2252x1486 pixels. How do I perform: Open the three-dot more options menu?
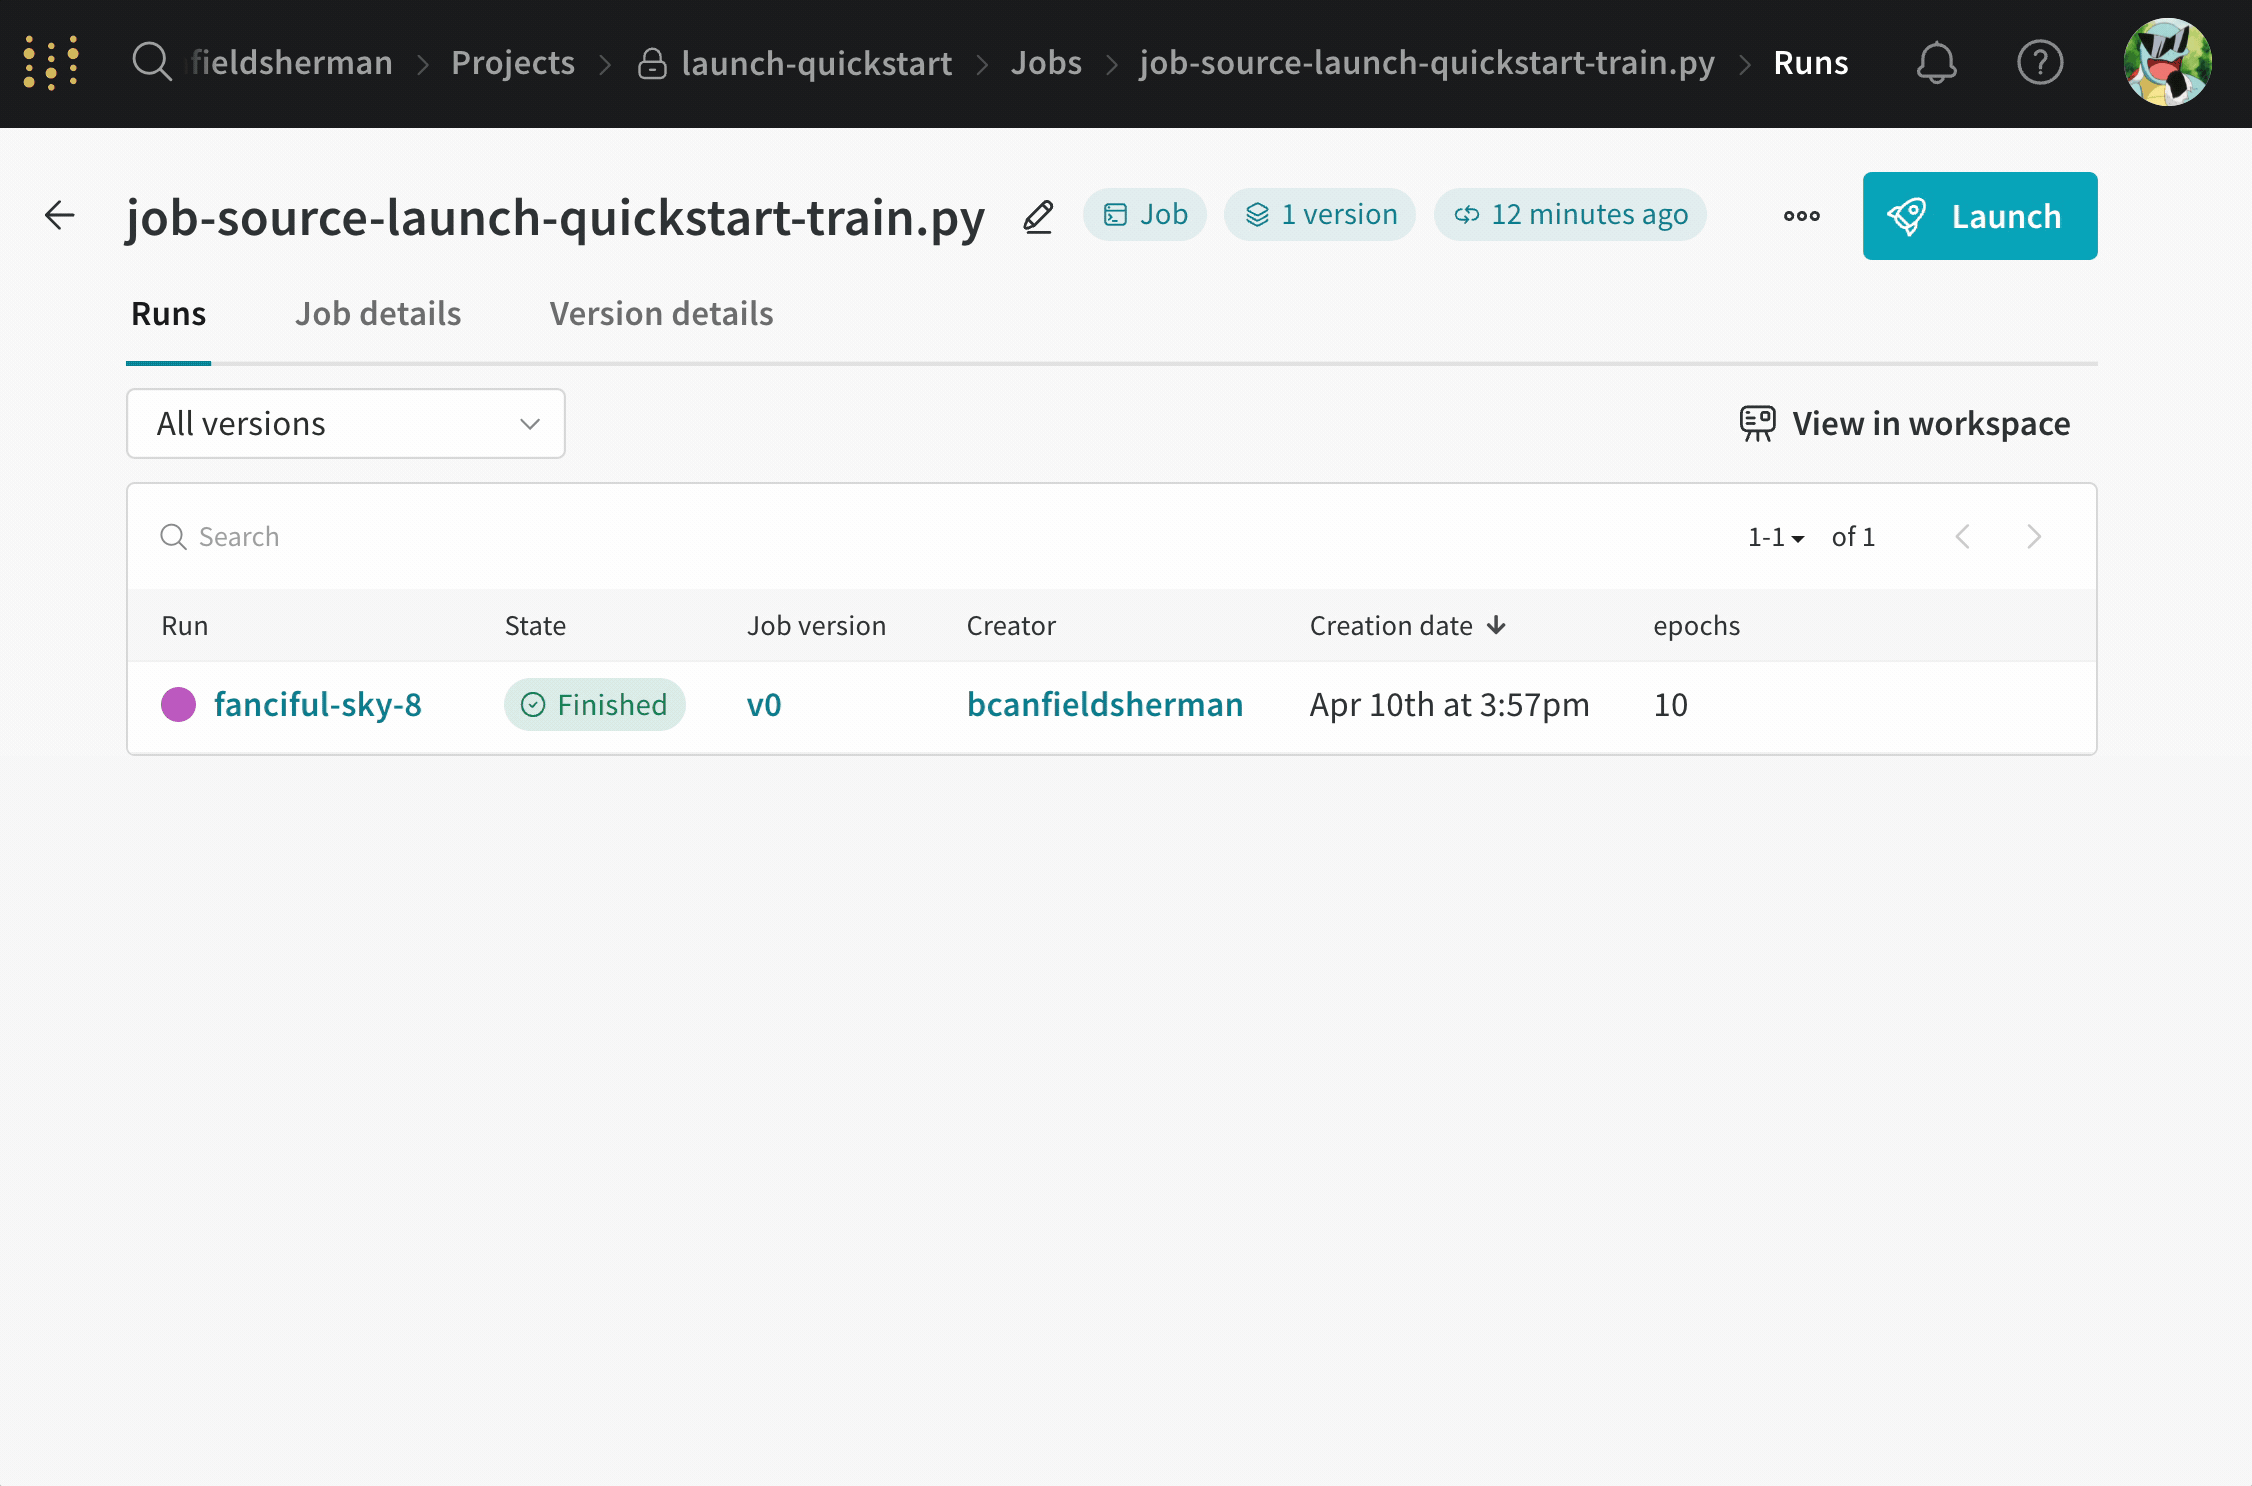1801,216
